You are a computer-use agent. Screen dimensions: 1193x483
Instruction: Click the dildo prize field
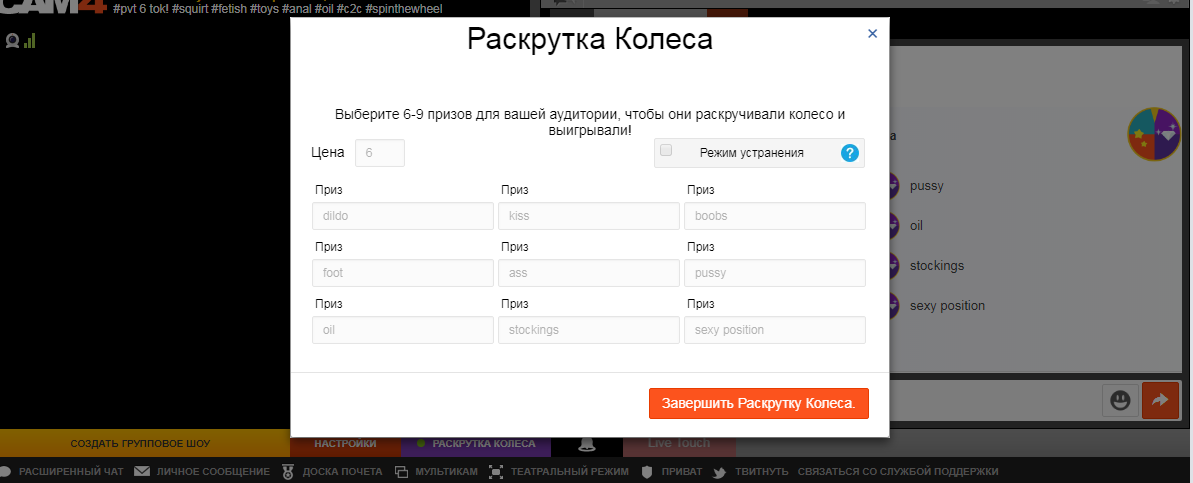[x=403, y=216]
